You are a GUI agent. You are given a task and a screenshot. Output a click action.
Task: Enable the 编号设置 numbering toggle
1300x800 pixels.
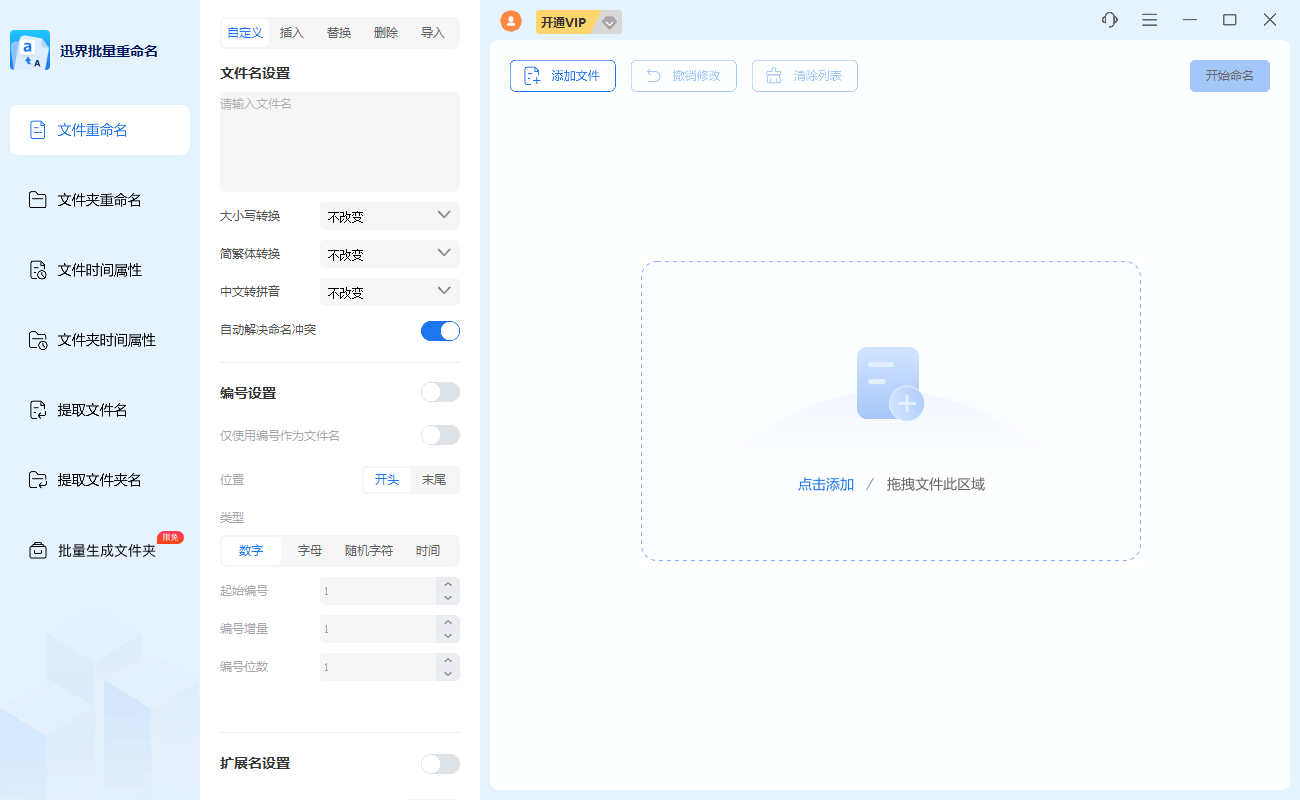tap(440, 391)
